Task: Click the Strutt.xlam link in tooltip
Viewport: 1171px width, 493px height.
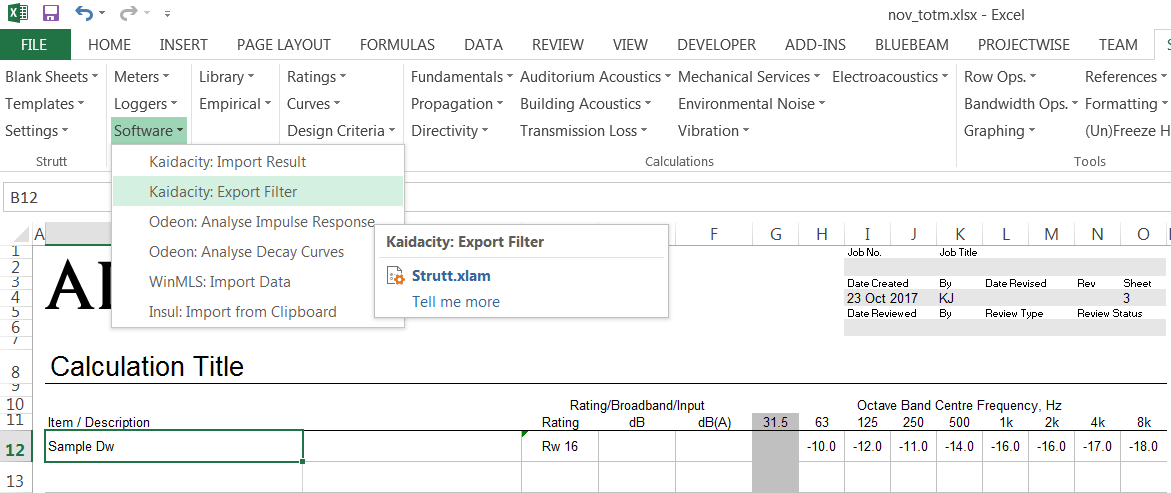Action: [451, 276]
